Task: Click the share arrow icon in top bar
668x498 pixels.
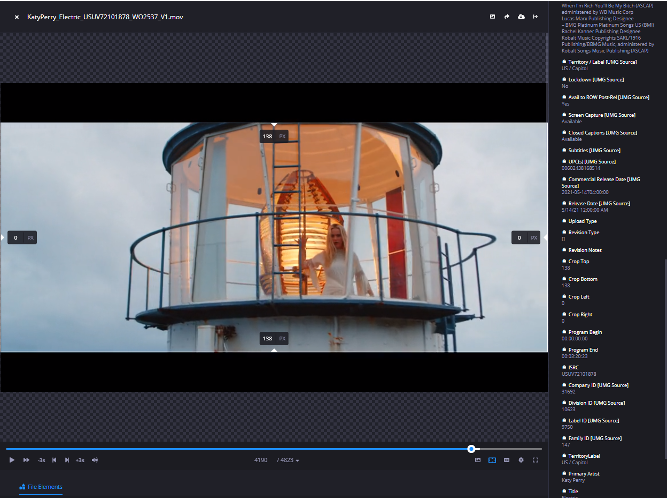Action: click(507, 17)
